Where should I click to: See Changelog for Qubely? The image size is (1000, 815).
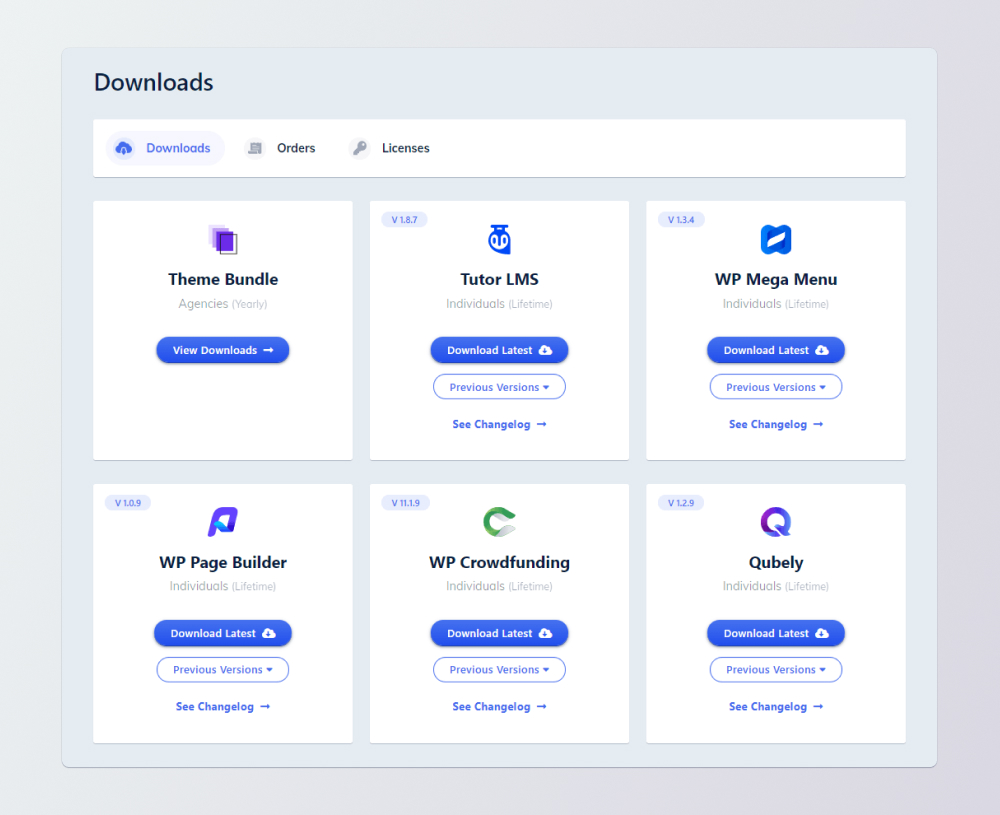[x=776, y=707]
